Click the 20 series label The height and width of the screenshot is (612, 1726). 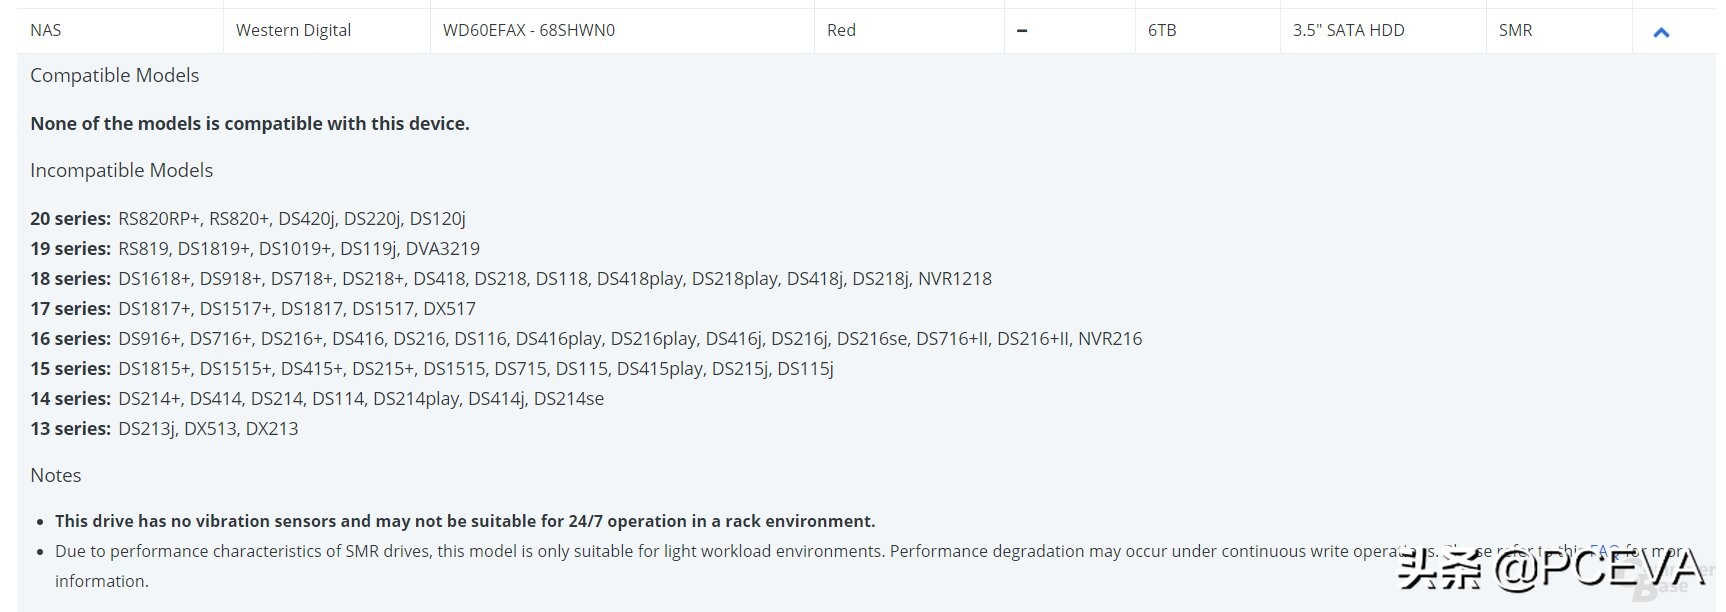point(70,218)
